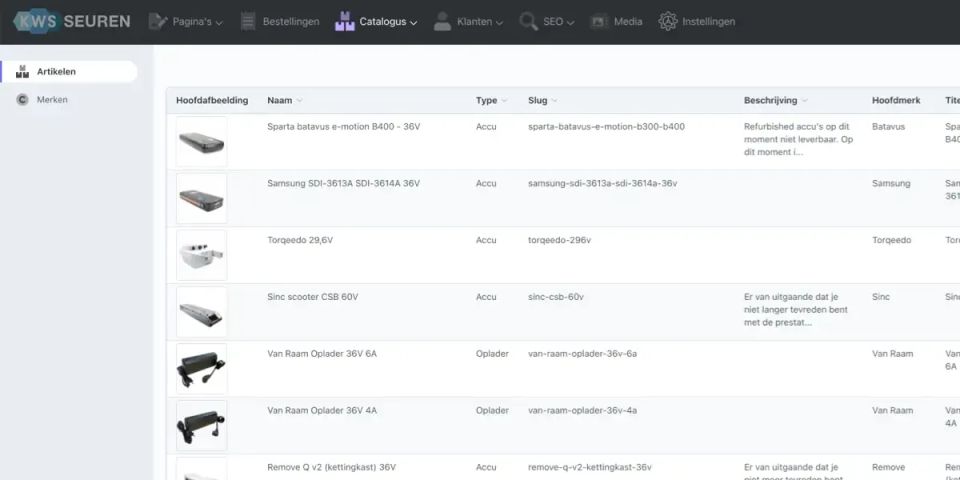Open the Catalogus menu

click(x=376, y=21)
